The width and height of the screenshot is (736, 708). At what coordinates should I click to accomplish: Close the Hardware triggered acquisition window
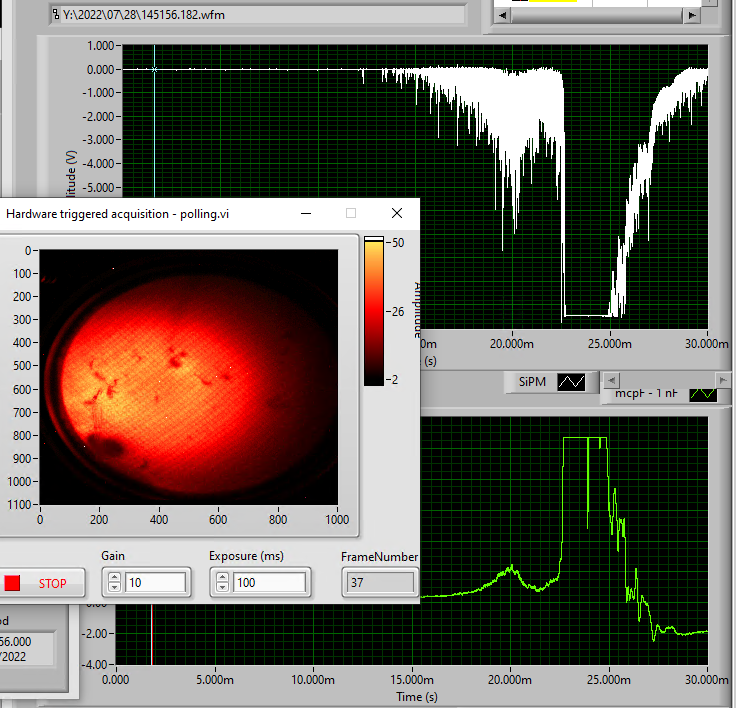coord(397,213)
